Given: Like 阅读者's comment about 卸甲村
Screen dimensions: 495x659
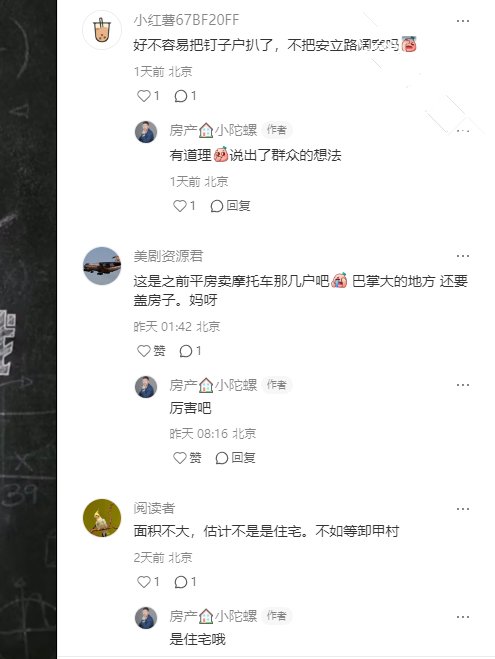Looking at the screenshot, I should point(148,582).
